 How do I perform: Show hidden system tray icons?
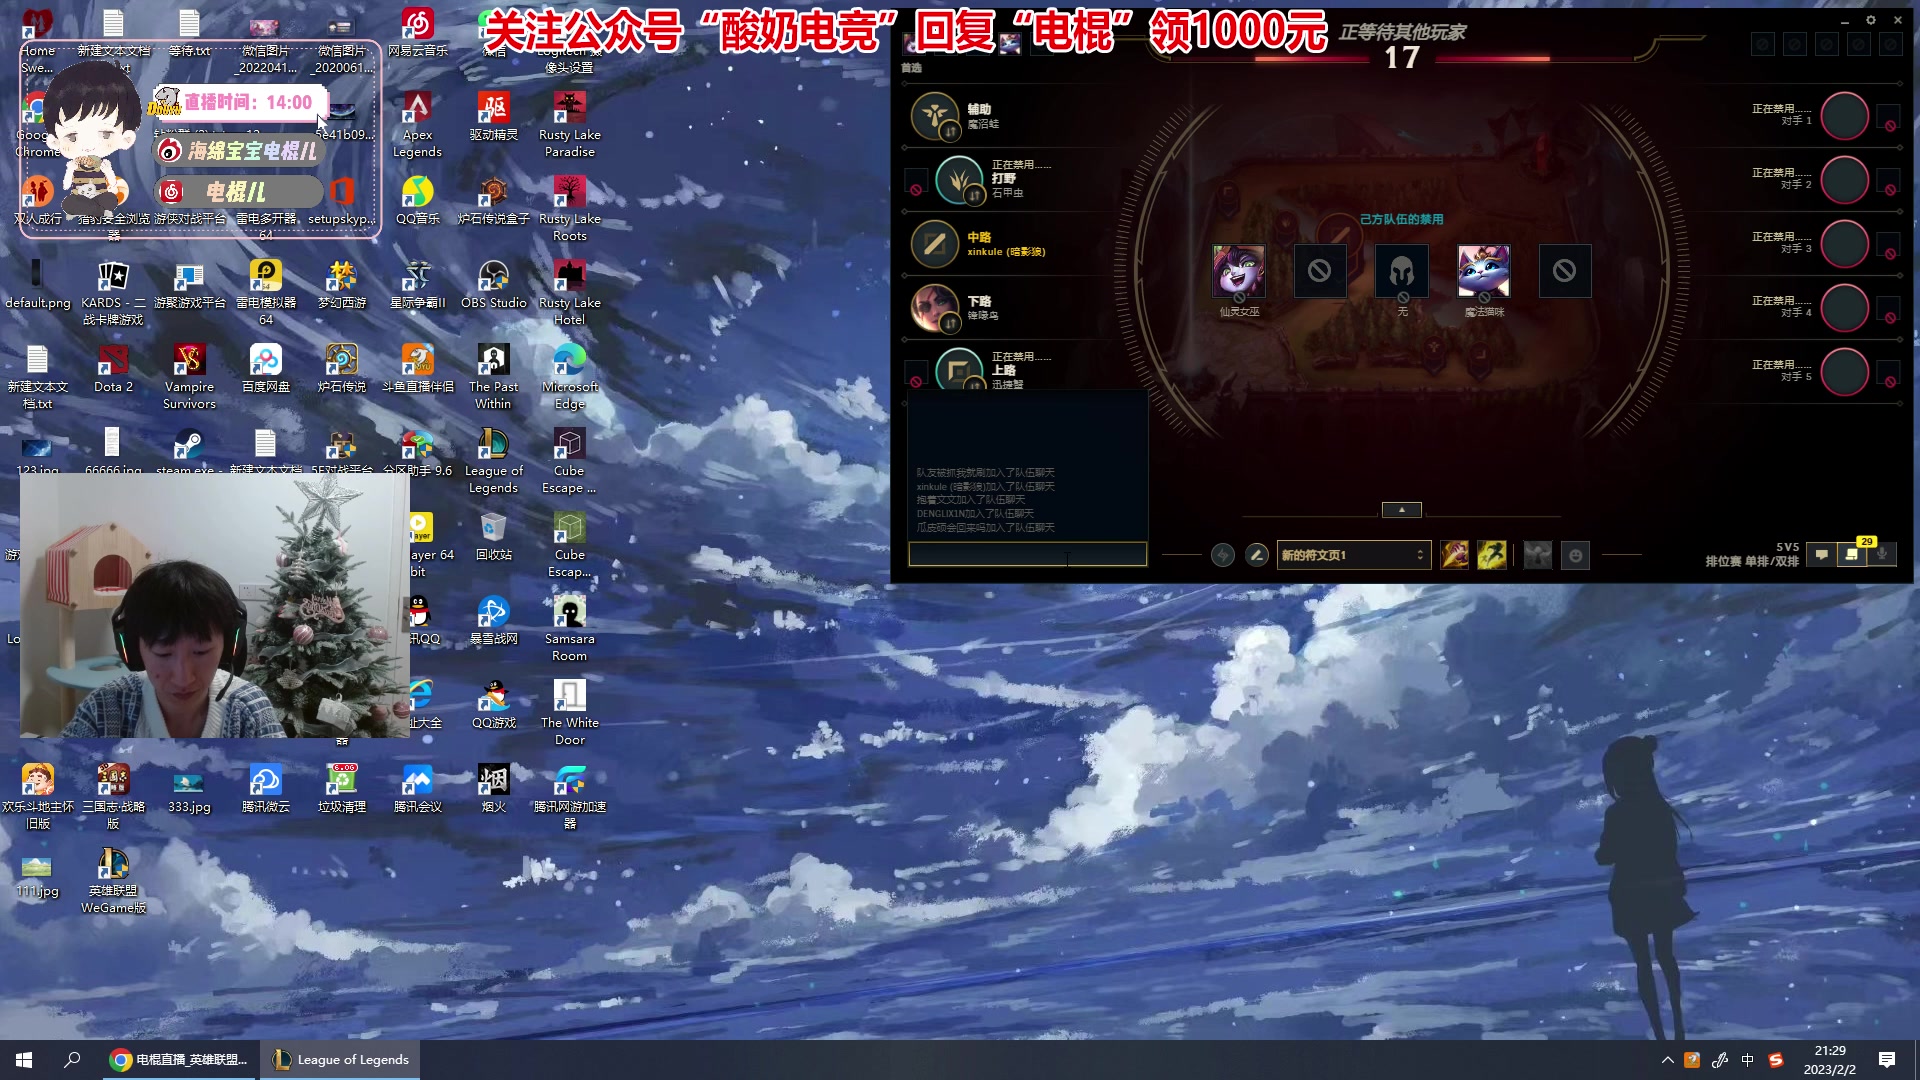(x=1667, y=1060)
